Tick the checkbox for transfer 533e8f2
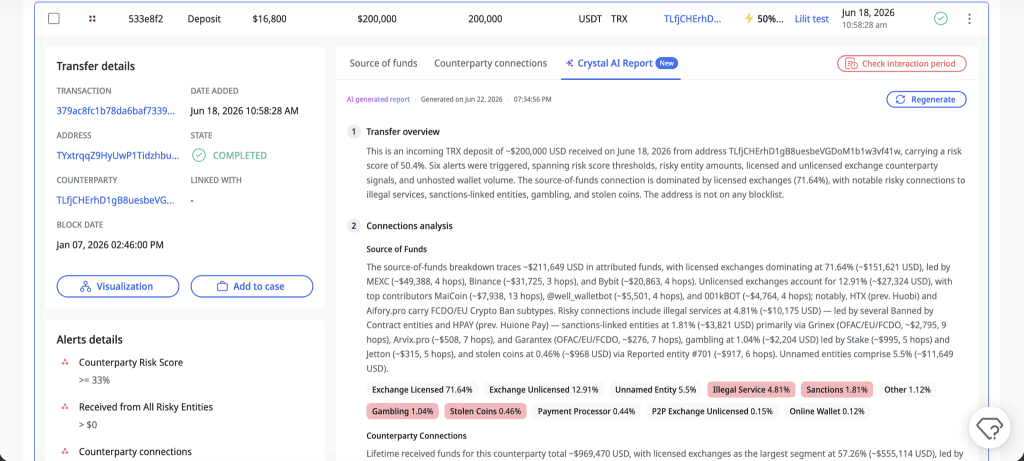This screenshot has width=1024, height=461. (x=54, y=19)
